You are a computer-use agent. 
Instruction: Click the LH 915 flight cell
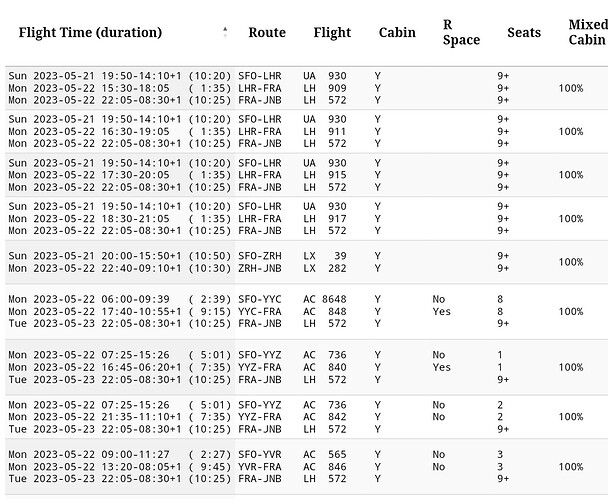(325, 175)
